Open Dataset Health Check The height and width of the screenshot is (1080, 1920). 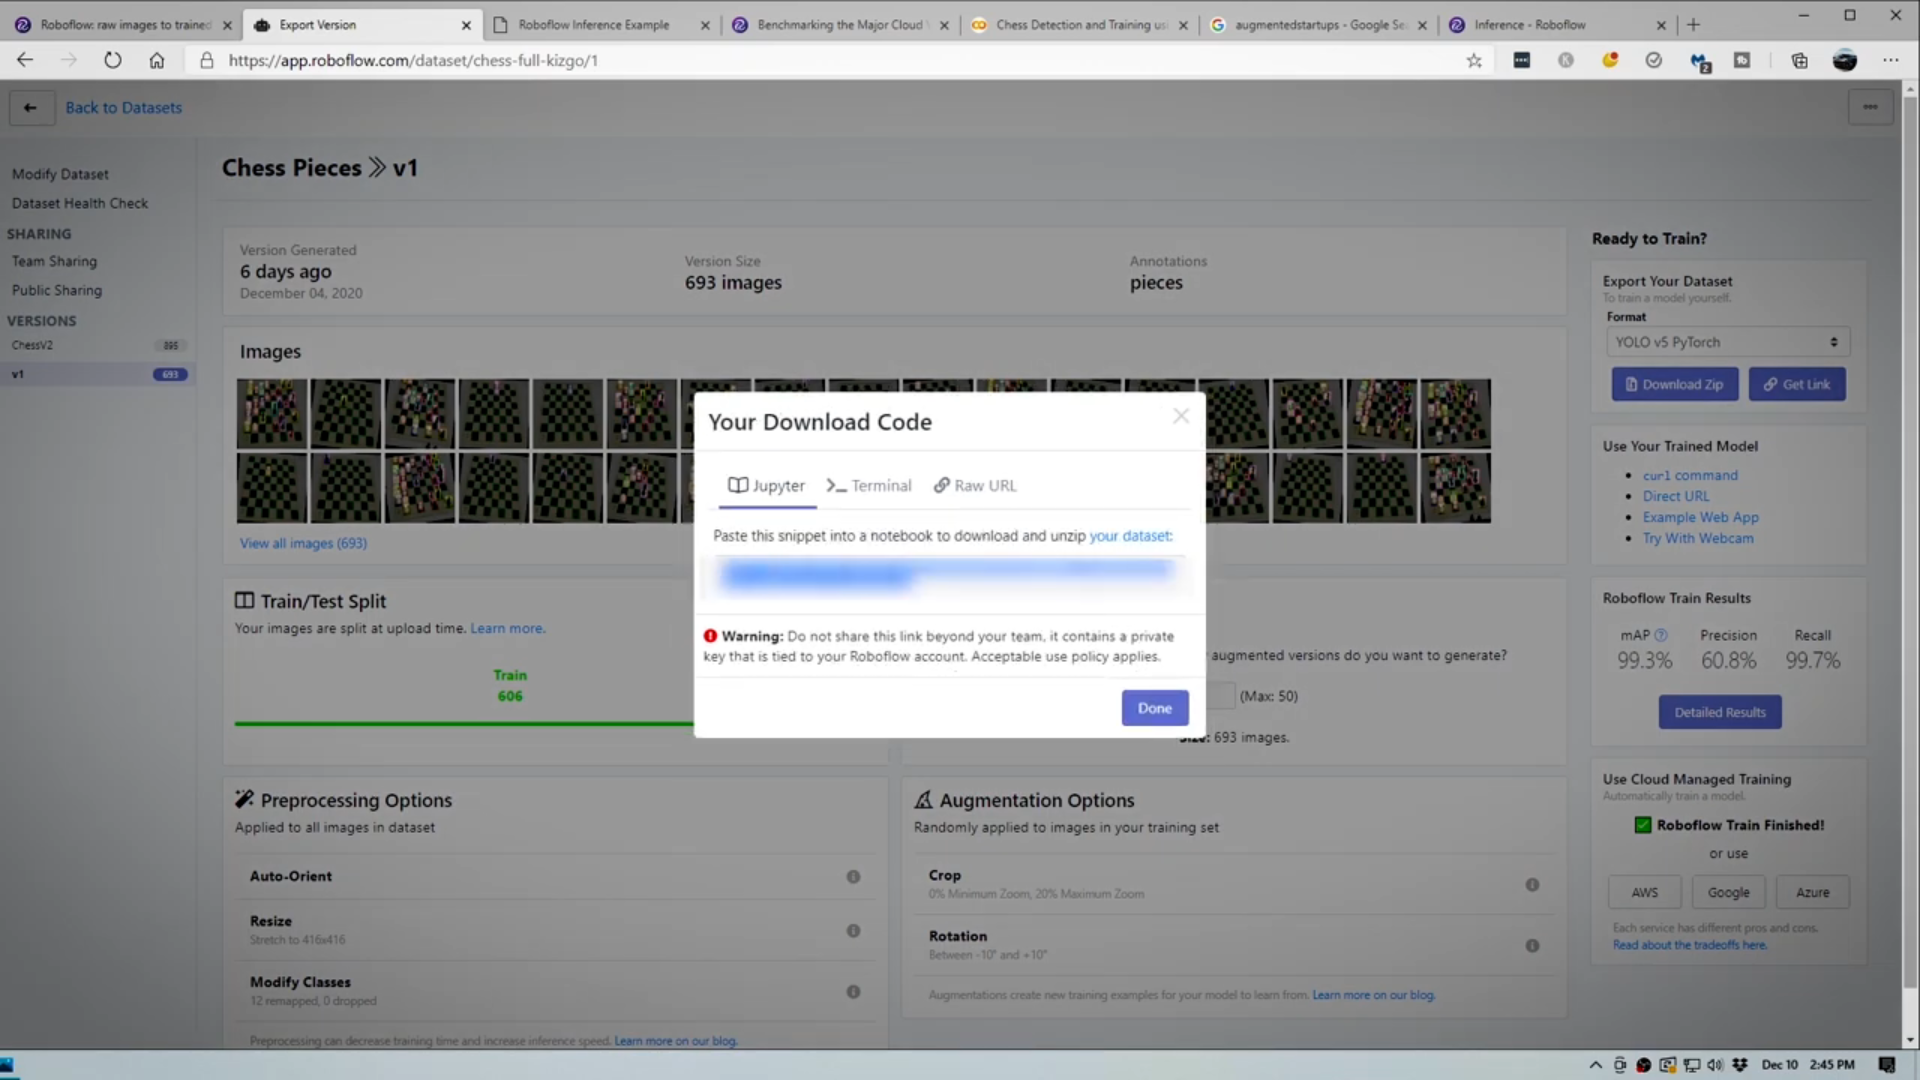pos(80,203)
